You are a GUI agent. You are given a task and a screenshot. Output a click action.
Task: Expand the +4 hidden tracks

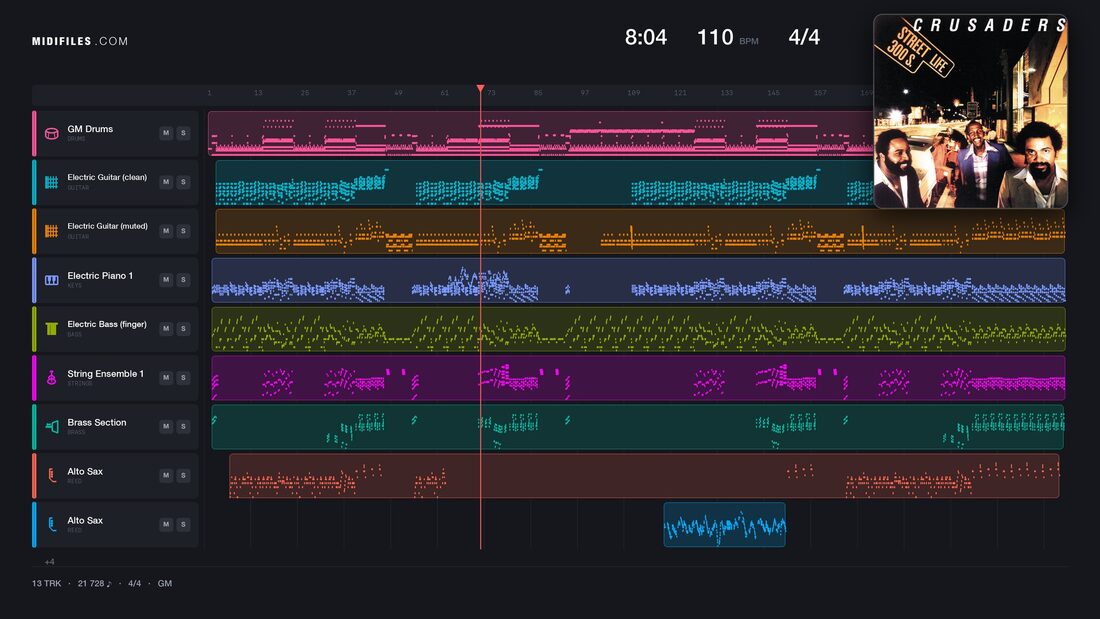(x=49, y=561)
